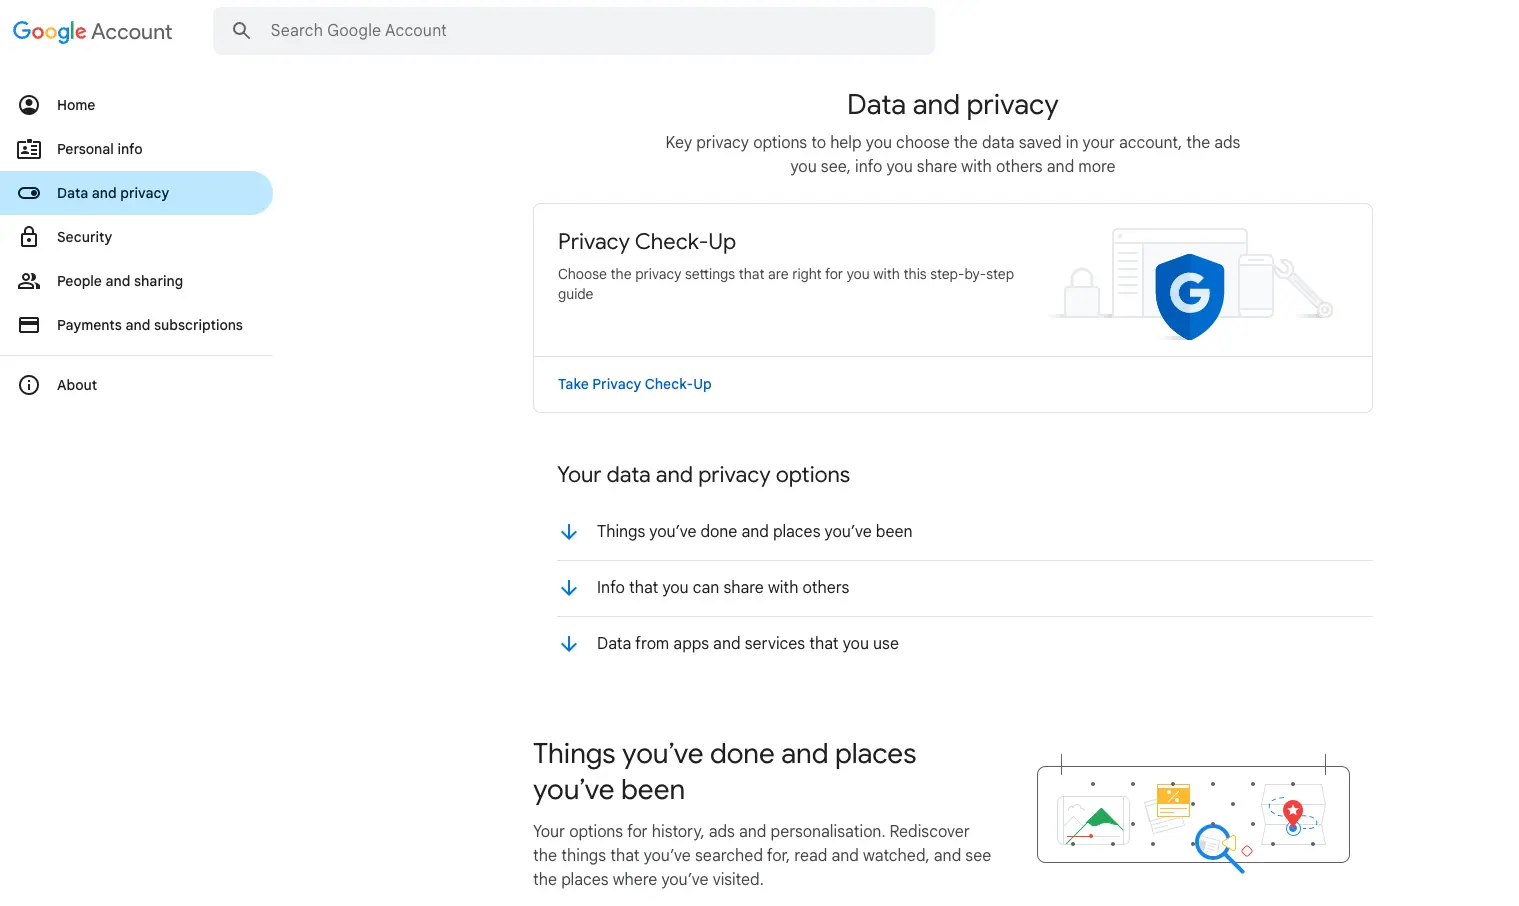
Task: Click arrow beside Info that you can share
Action: coord(569,588)
